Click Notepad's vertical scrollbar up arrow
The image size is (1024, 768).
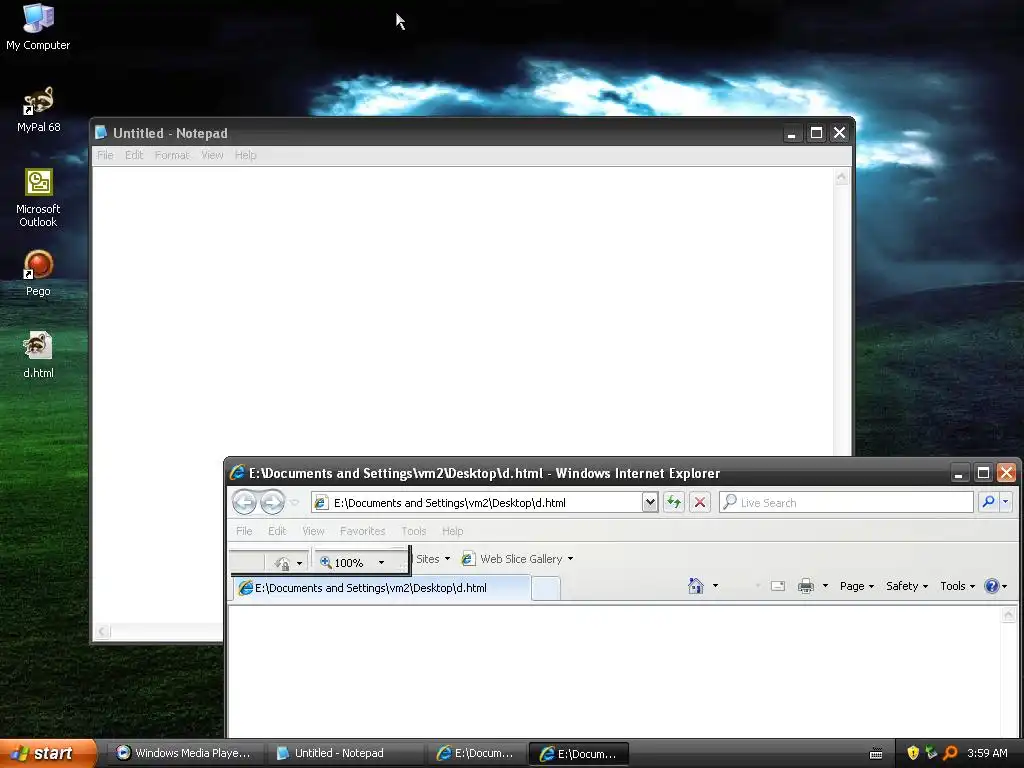[x=841, y=177]
